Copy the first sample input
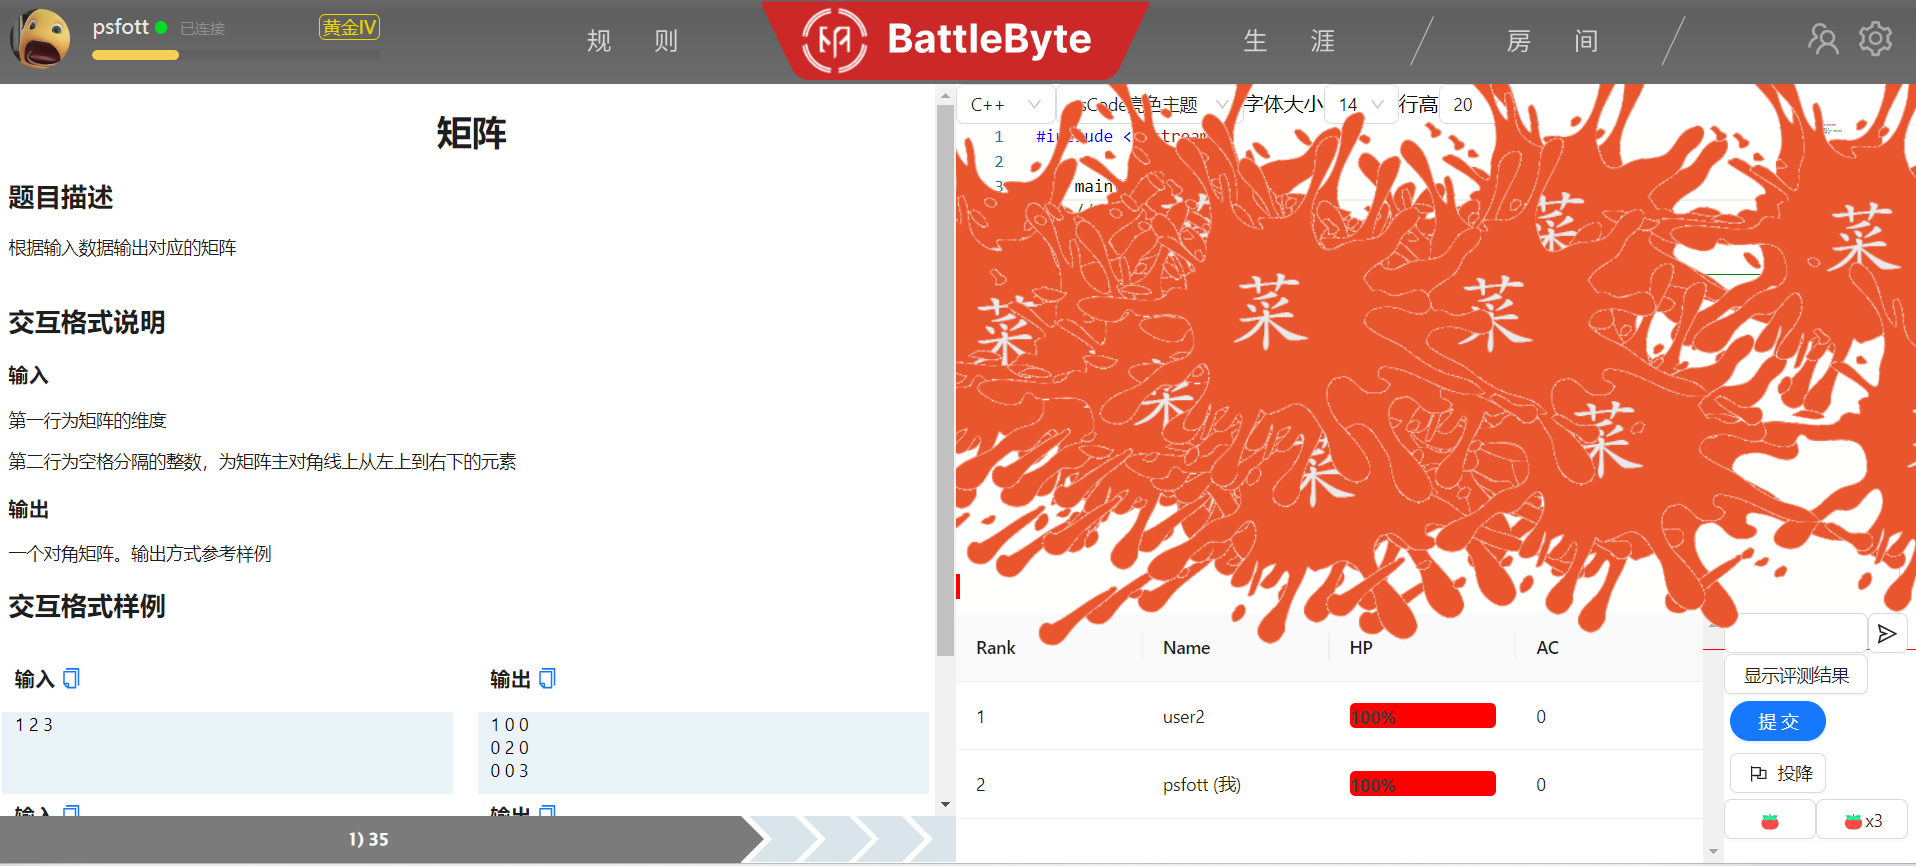1916x866 pixels. pos(71,679)
